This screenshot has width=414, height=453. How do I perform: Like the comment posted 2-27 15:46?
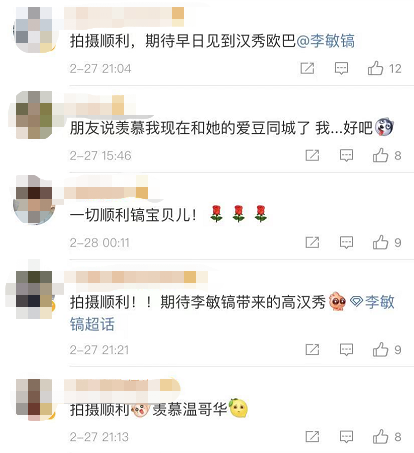tap(381, 155)
